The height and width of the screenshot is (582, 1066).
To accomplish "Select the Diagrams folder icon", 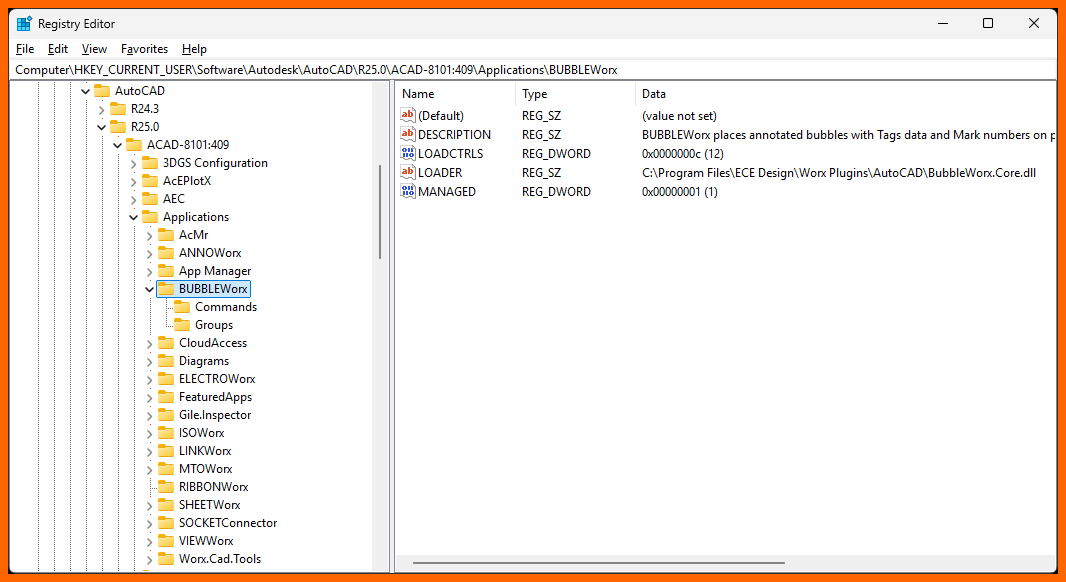I will point(166,361).
